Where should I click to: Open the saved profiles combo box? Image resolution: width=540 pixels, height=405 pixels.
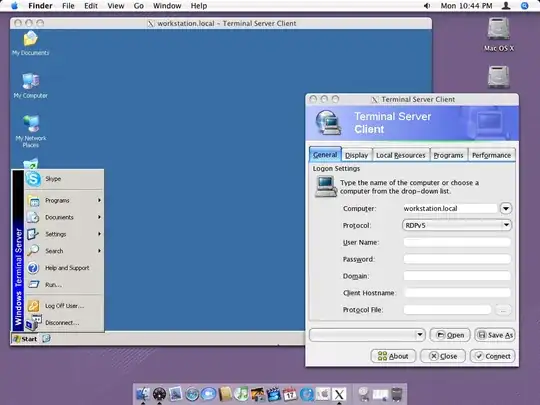367,335
